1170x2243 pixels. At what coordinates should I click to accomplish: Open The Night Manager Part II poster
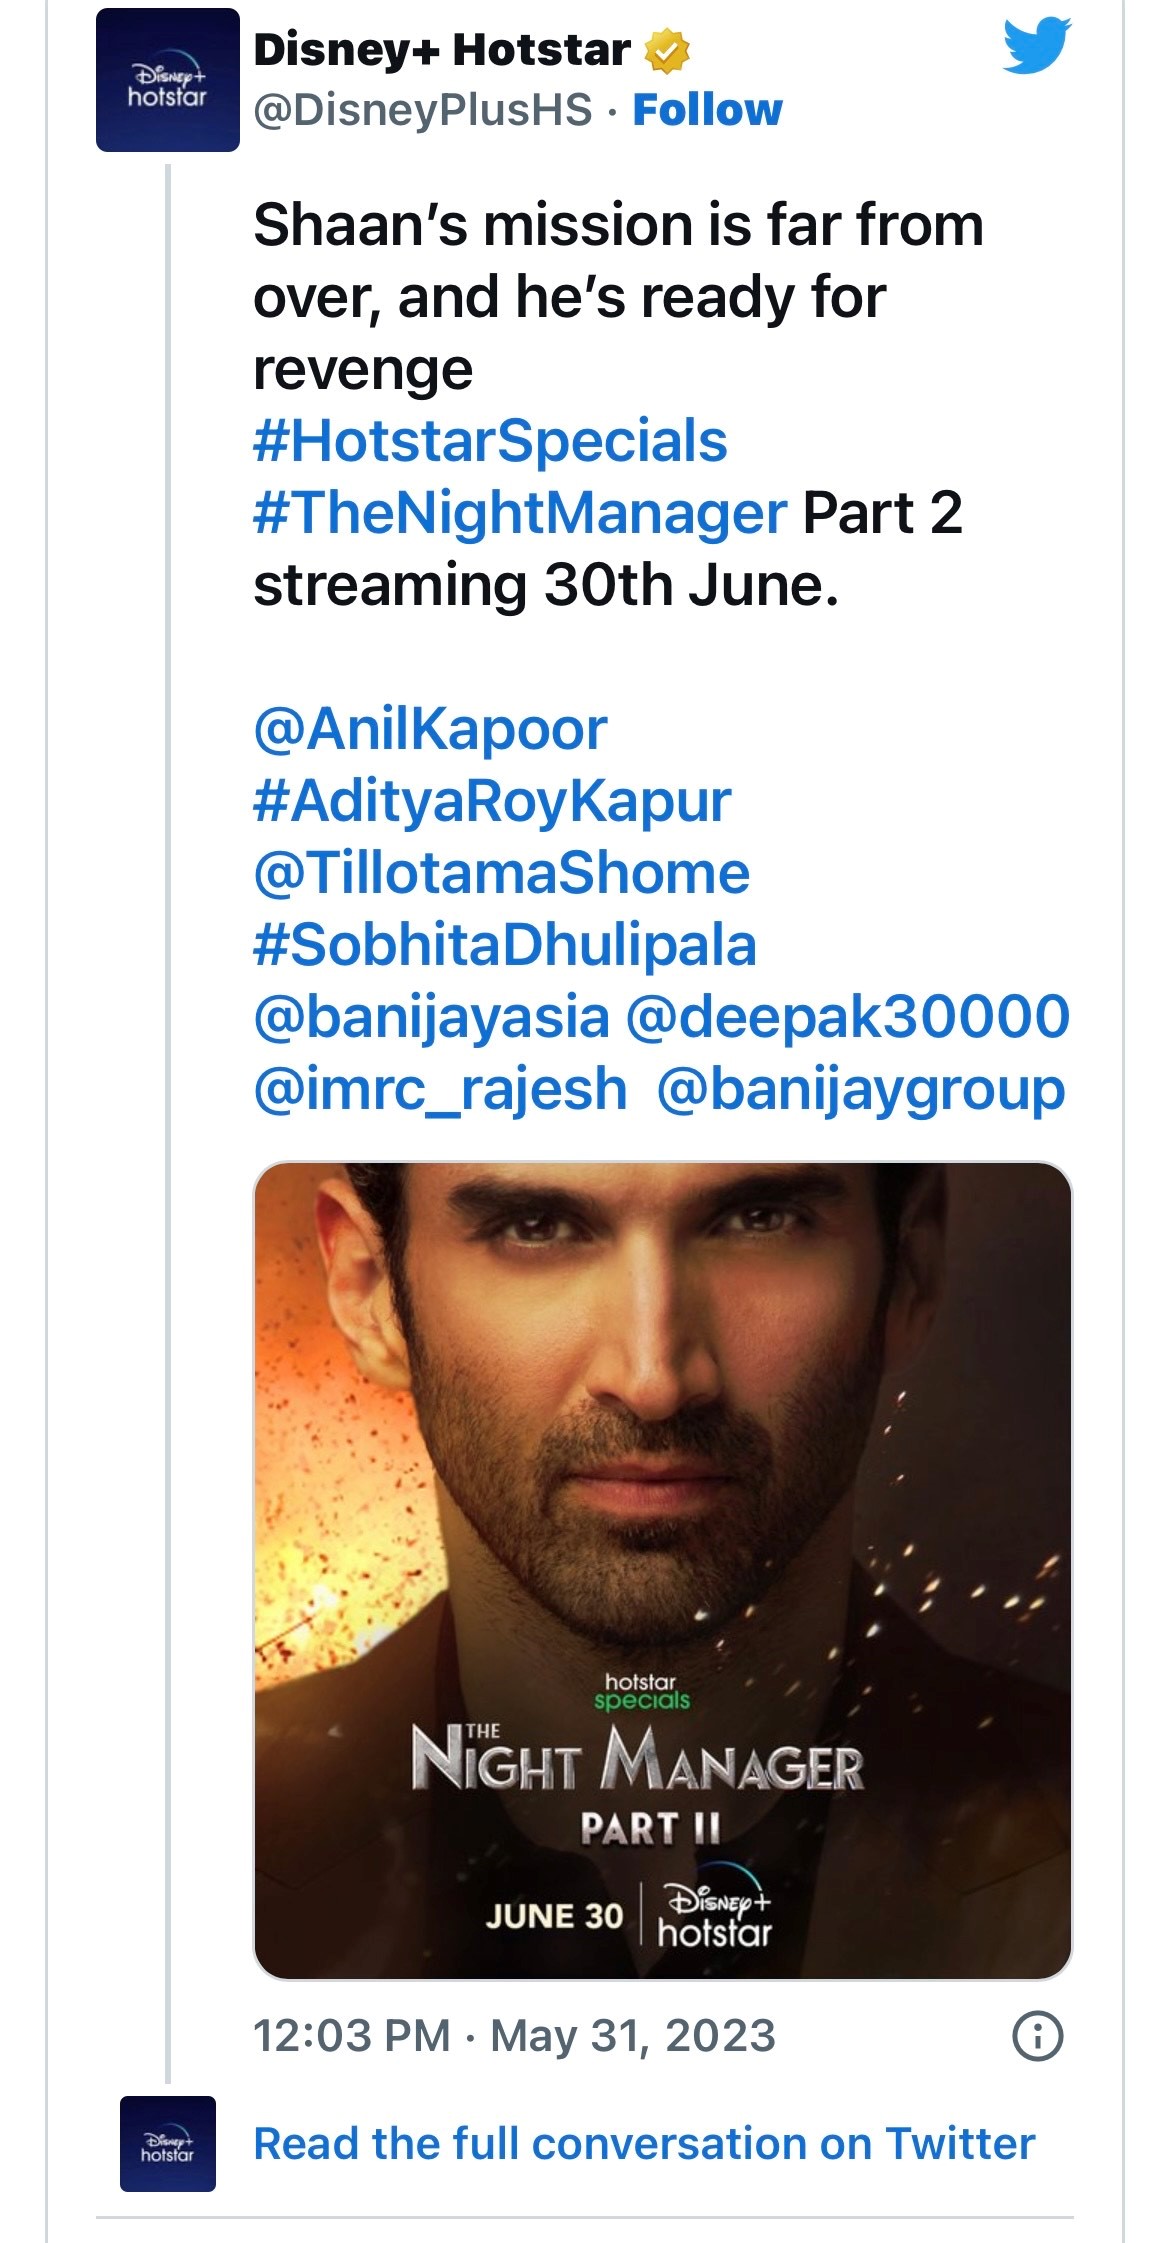pyautogui.click(x=663, y=1570)
